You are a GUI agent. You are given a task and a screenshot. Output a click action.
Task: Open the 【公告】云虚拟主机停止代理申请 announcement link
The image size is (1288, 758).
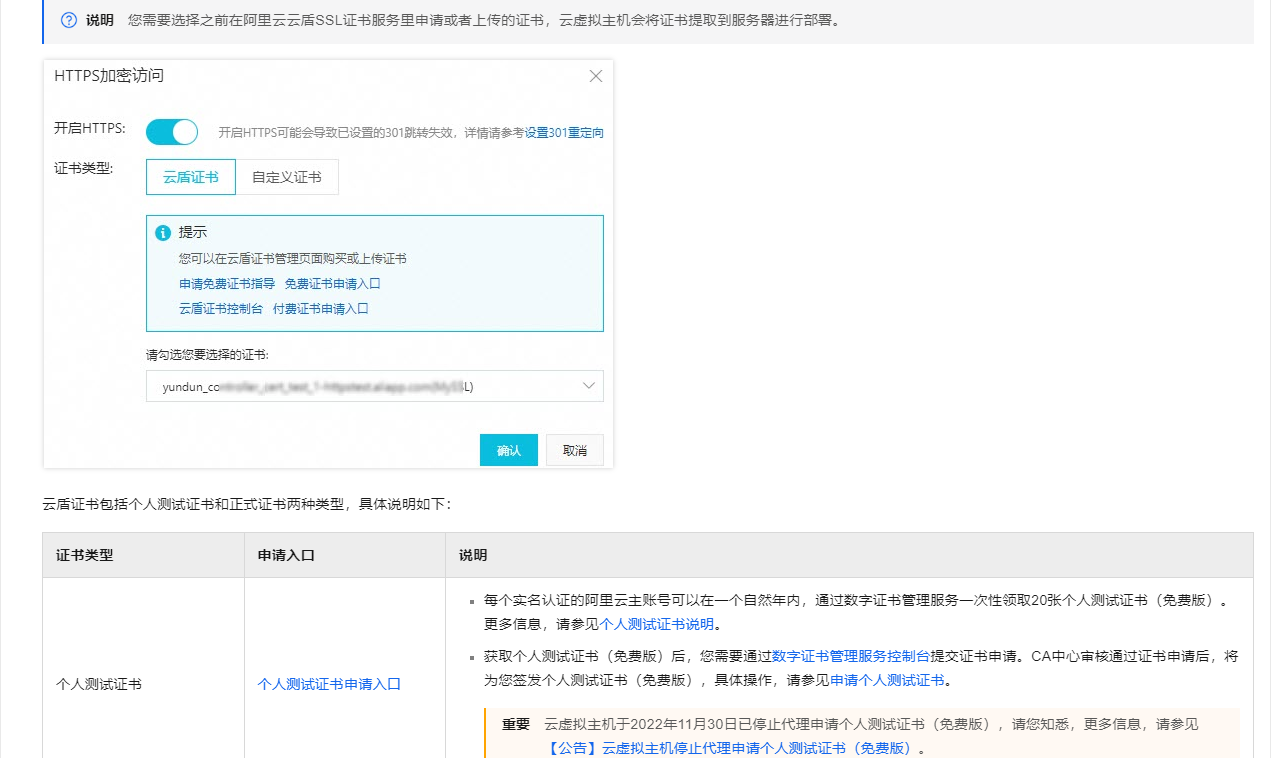pos(732,748)
